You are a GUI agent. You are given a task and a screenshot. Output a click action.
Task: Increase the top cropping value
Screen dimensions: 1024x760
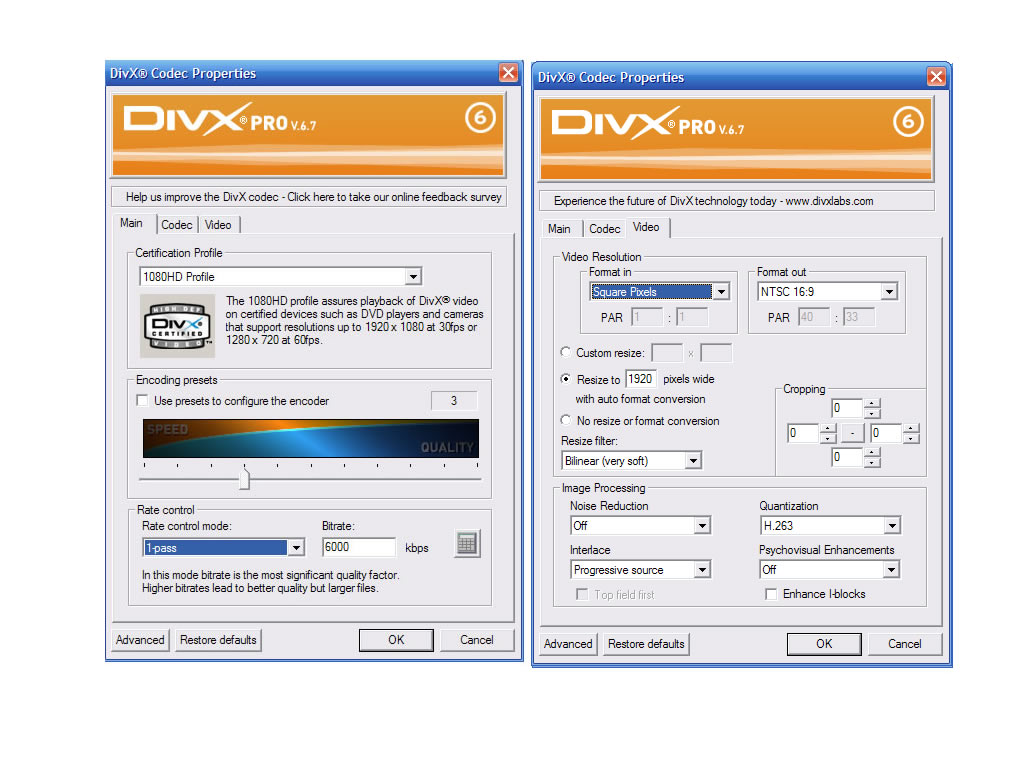872,404
